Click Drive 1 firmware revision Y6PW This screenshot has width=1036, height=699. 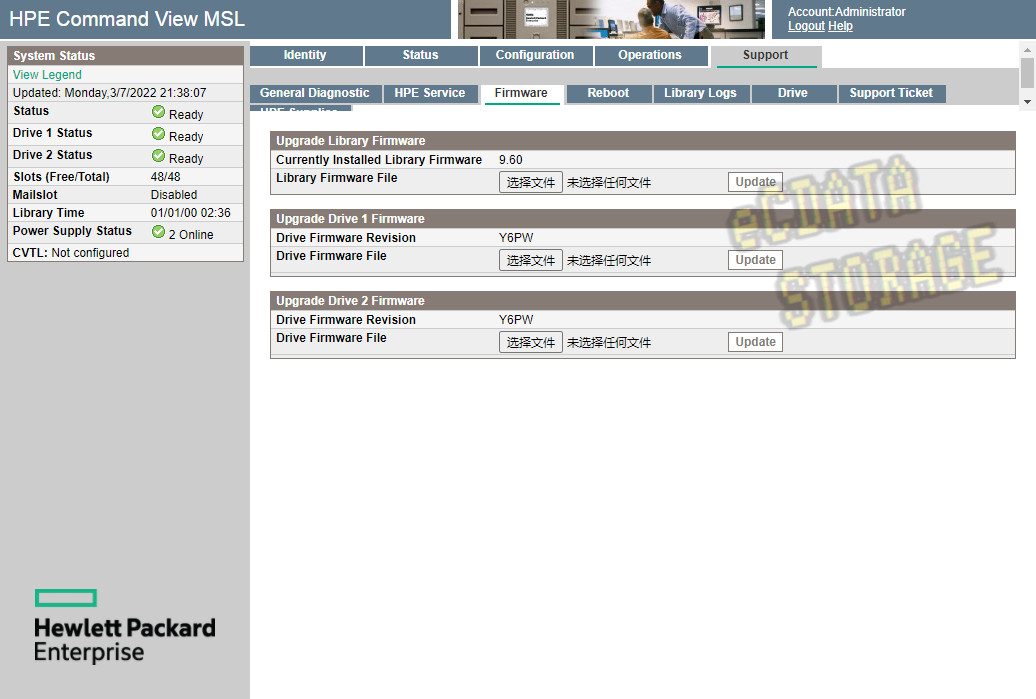point(516,238)
